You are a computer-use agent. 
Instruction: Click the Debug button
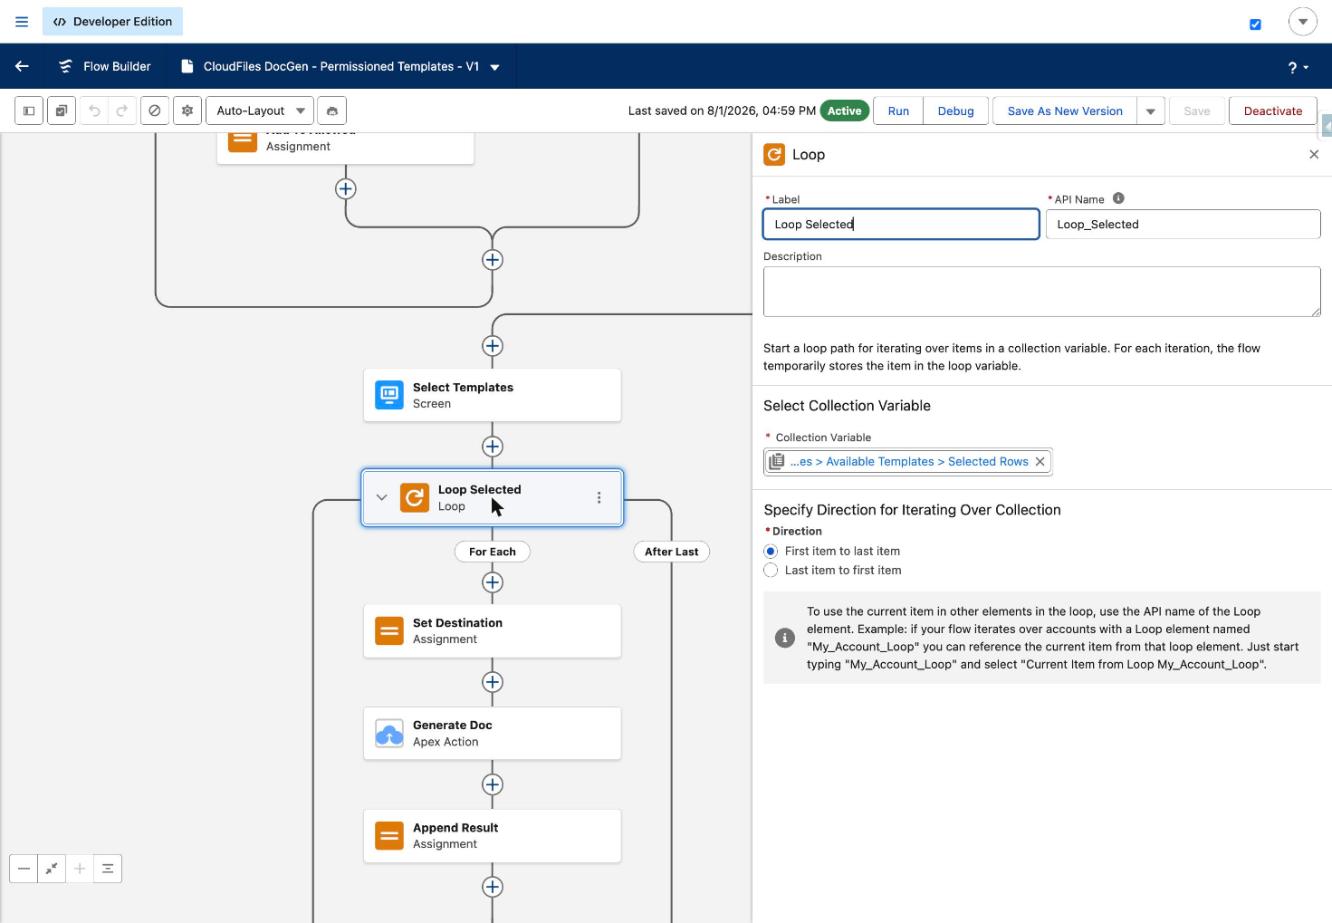[955, 111]
